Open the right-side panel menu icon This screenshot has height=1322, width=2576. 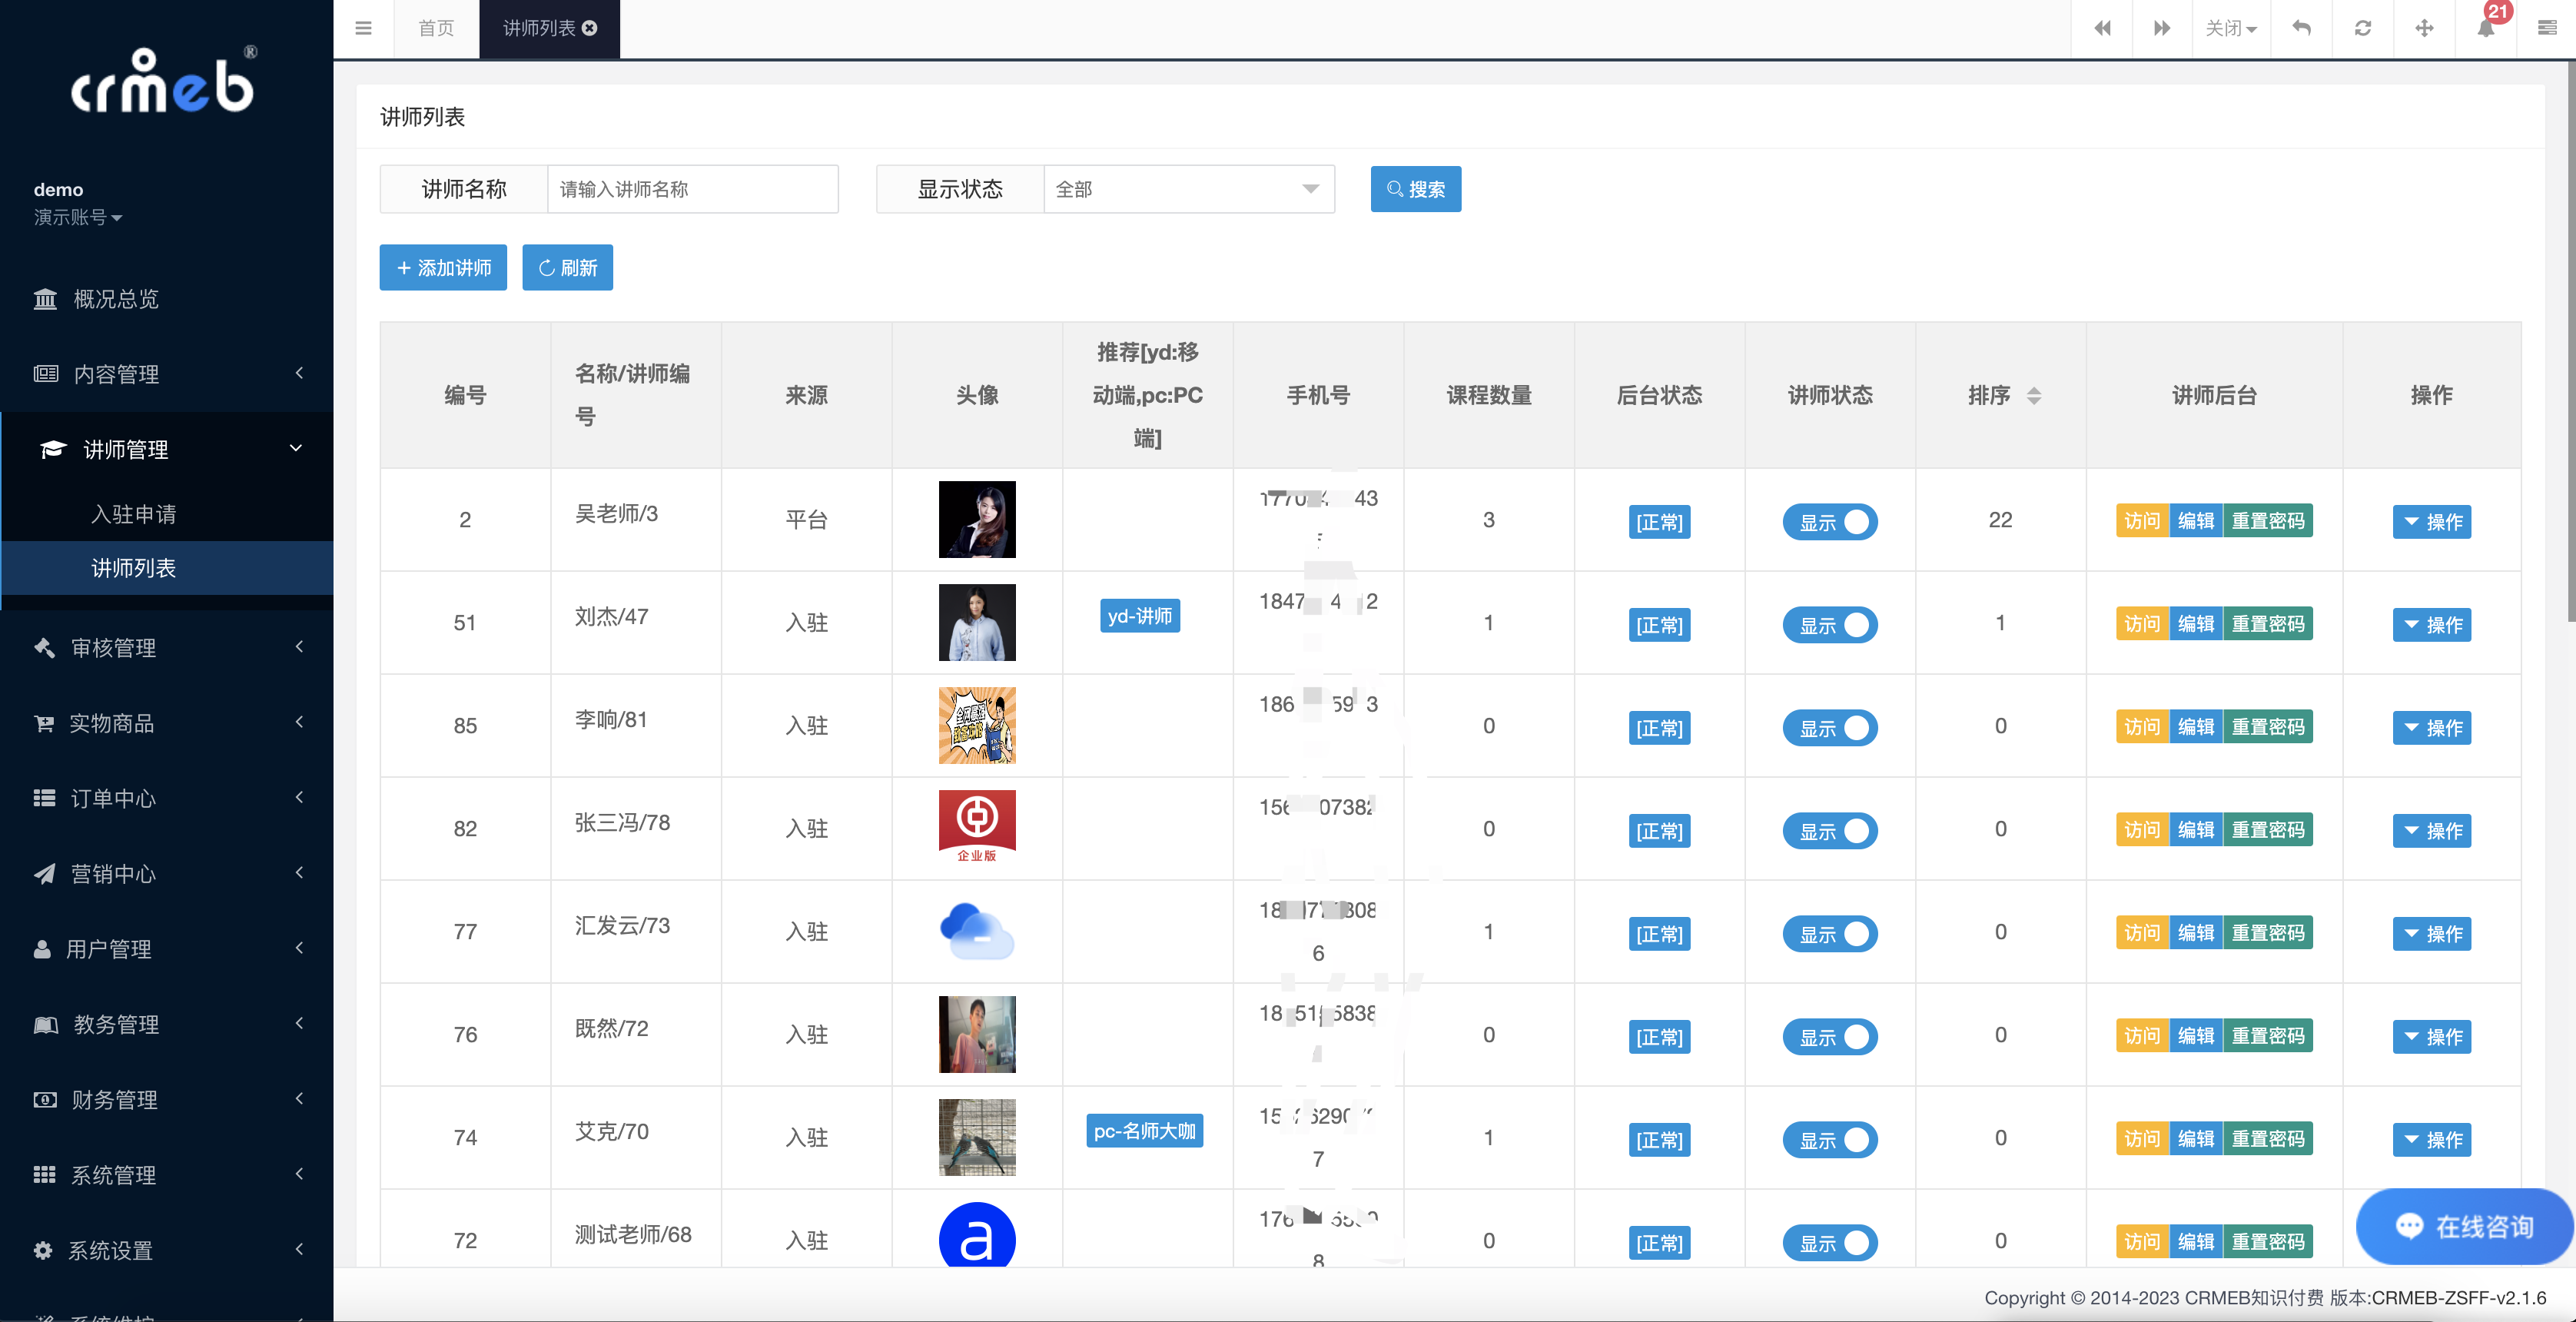(2547, 28)
